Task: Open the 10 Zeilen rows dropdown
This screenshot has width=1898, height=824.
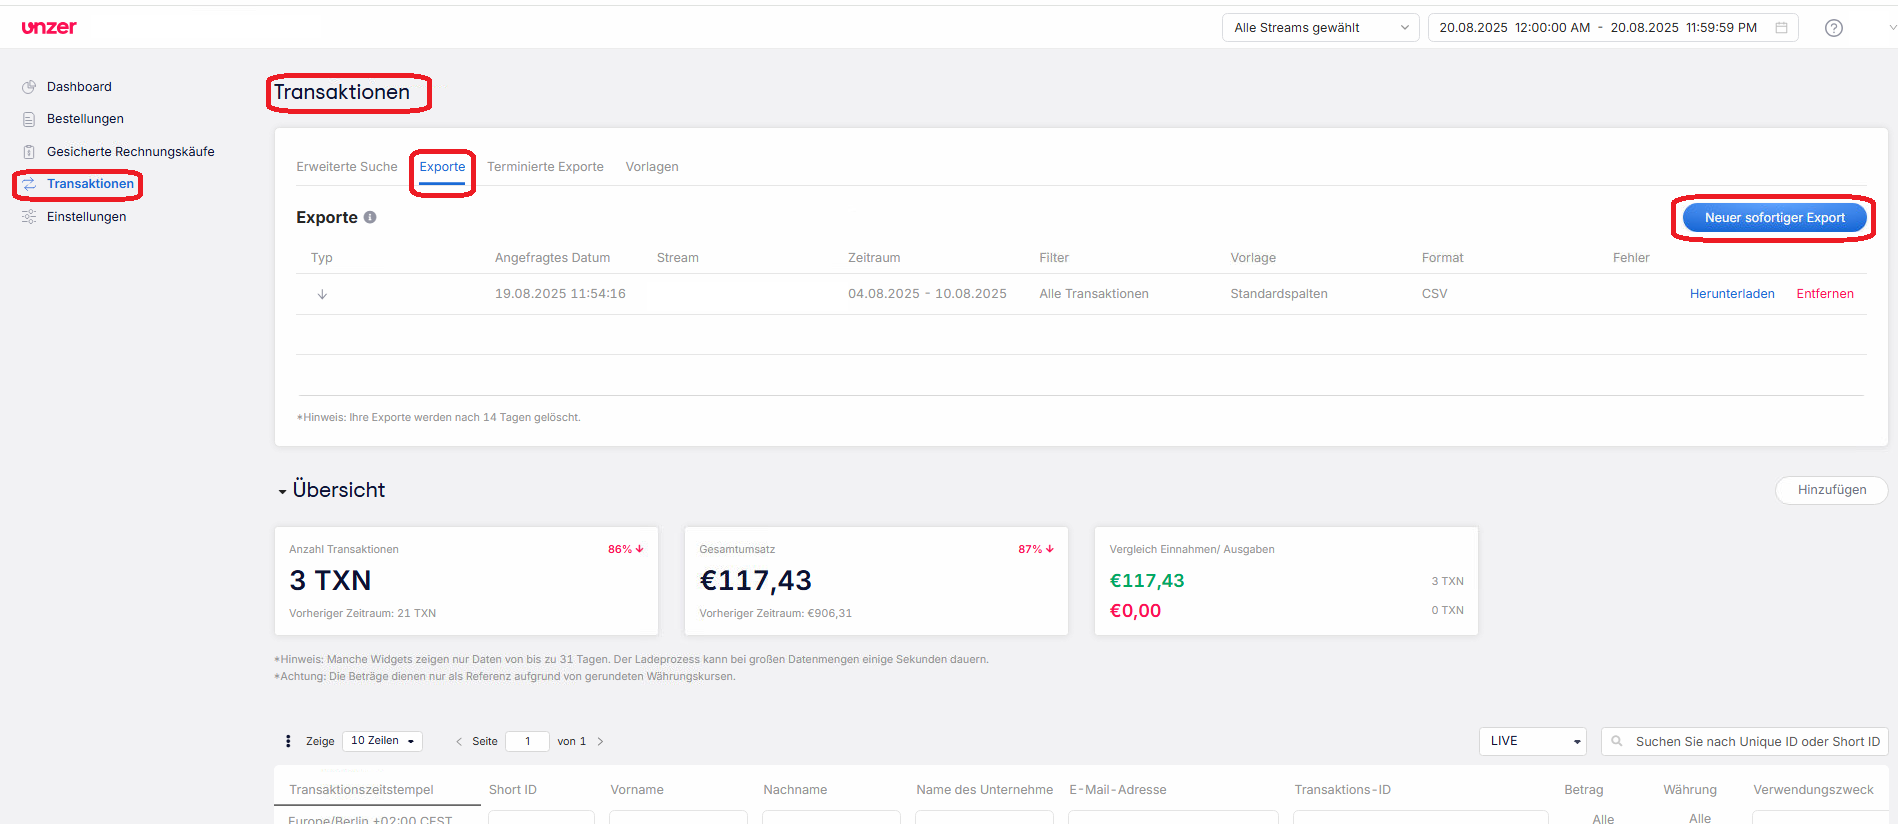Action: tap(382, 741)
